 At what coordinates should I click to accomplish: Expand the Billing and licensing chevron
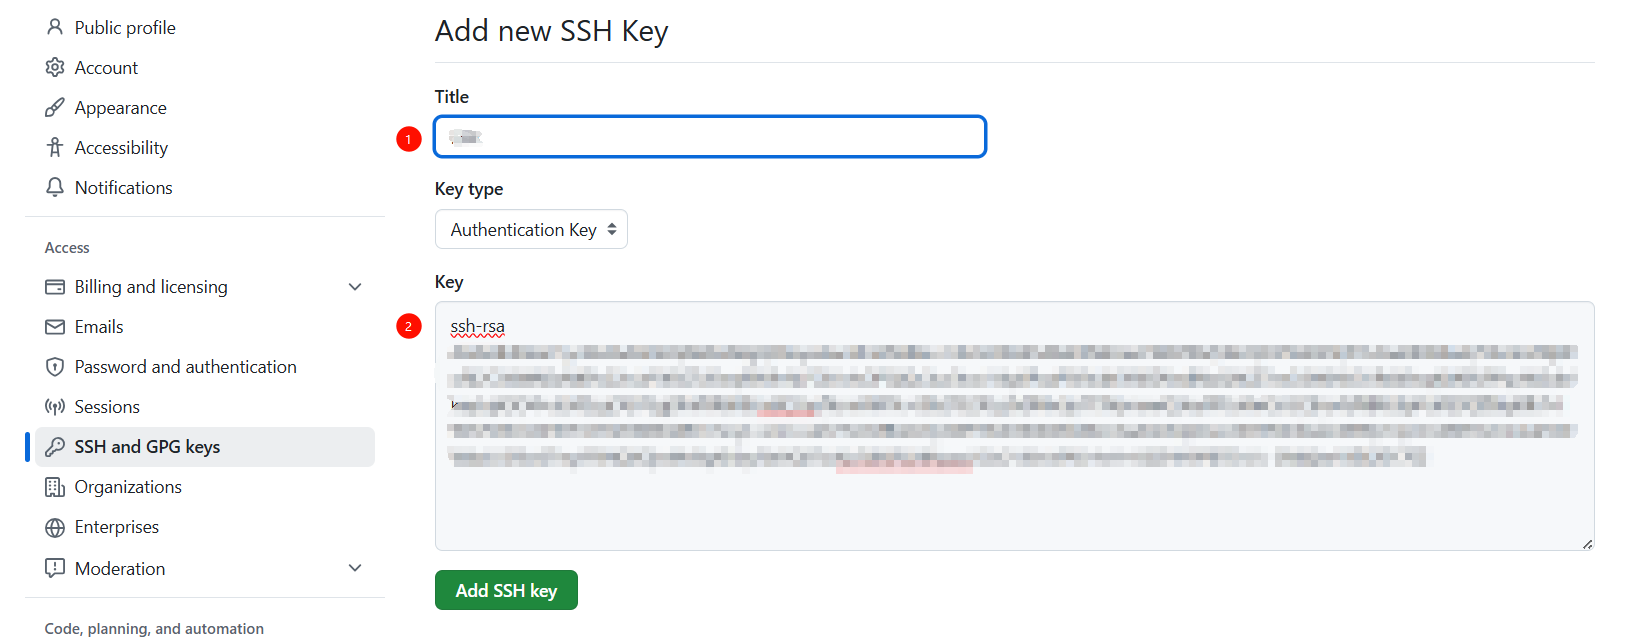355,287
